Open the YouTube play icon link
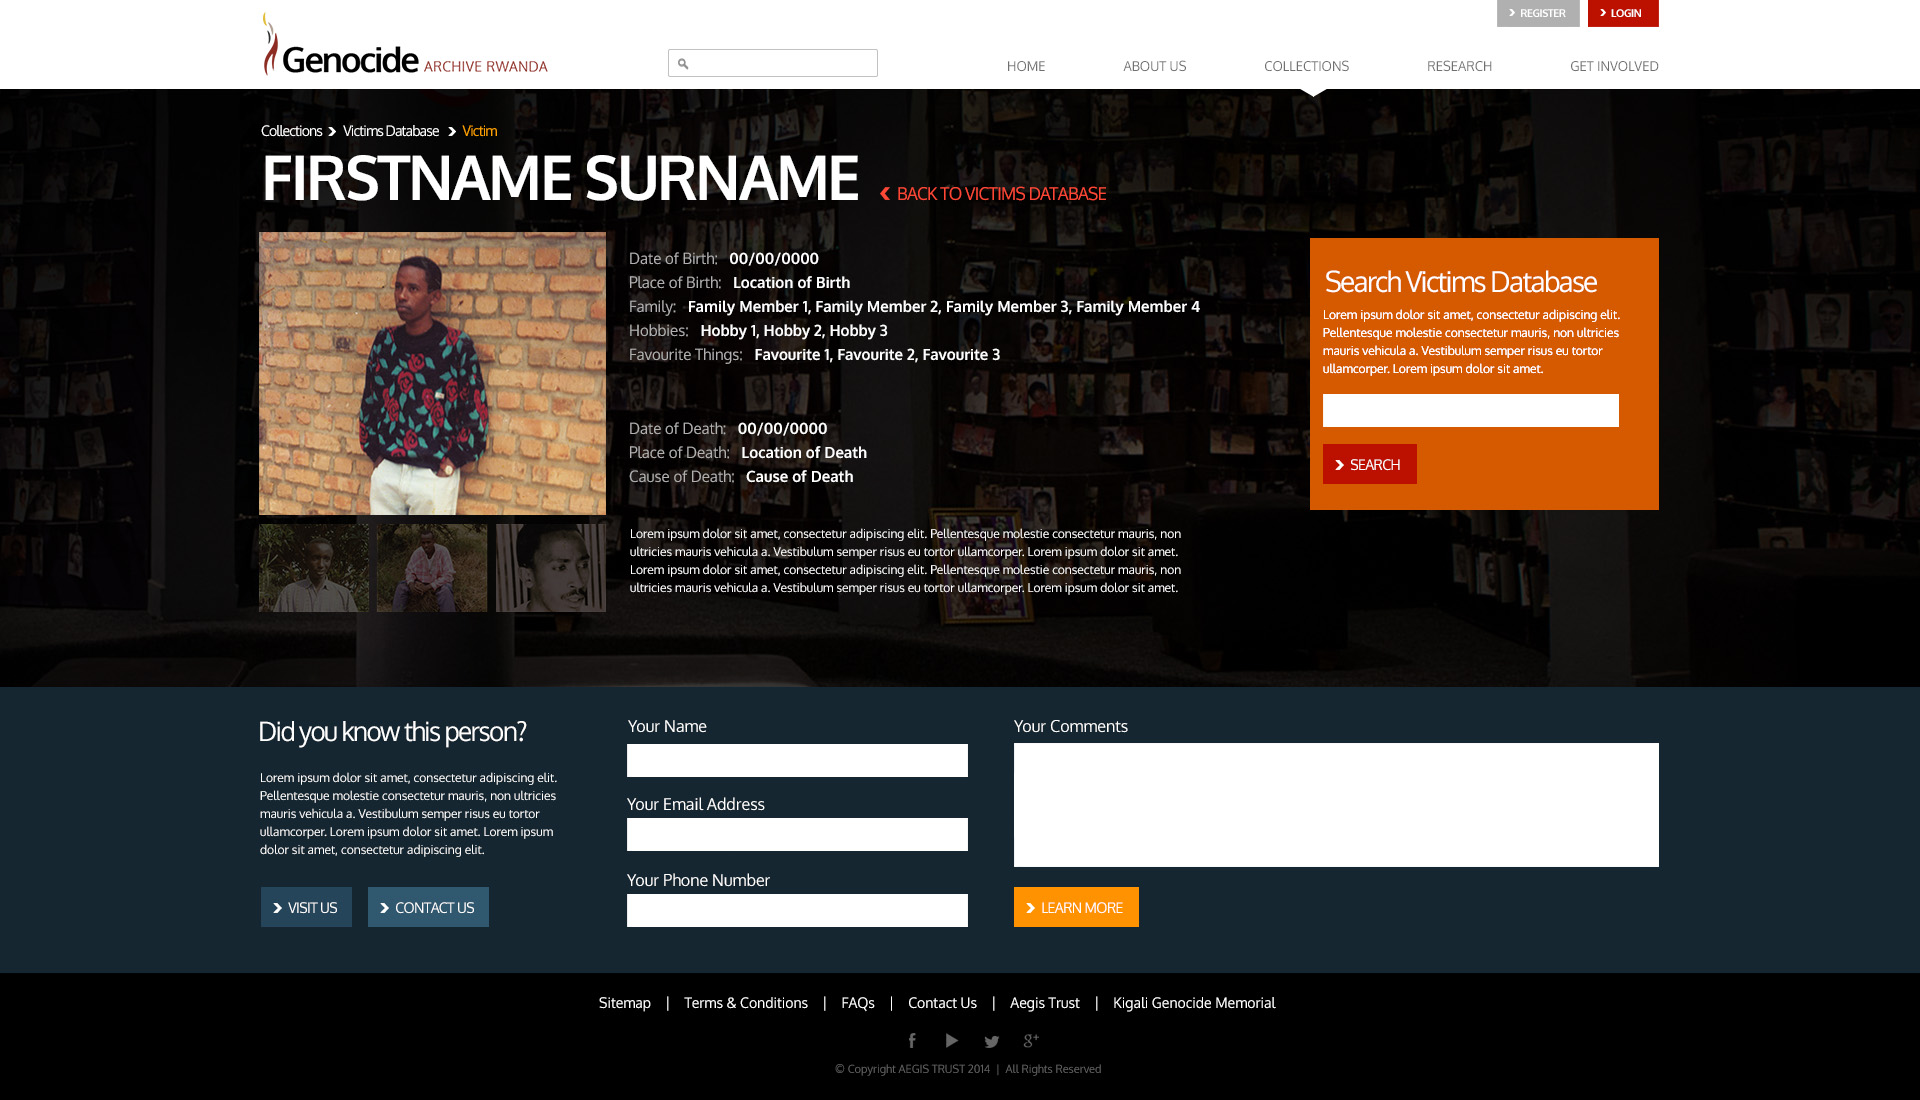Image resolution: width=1920 pixels, height=1100 pixels. [x=952, y=1041]
